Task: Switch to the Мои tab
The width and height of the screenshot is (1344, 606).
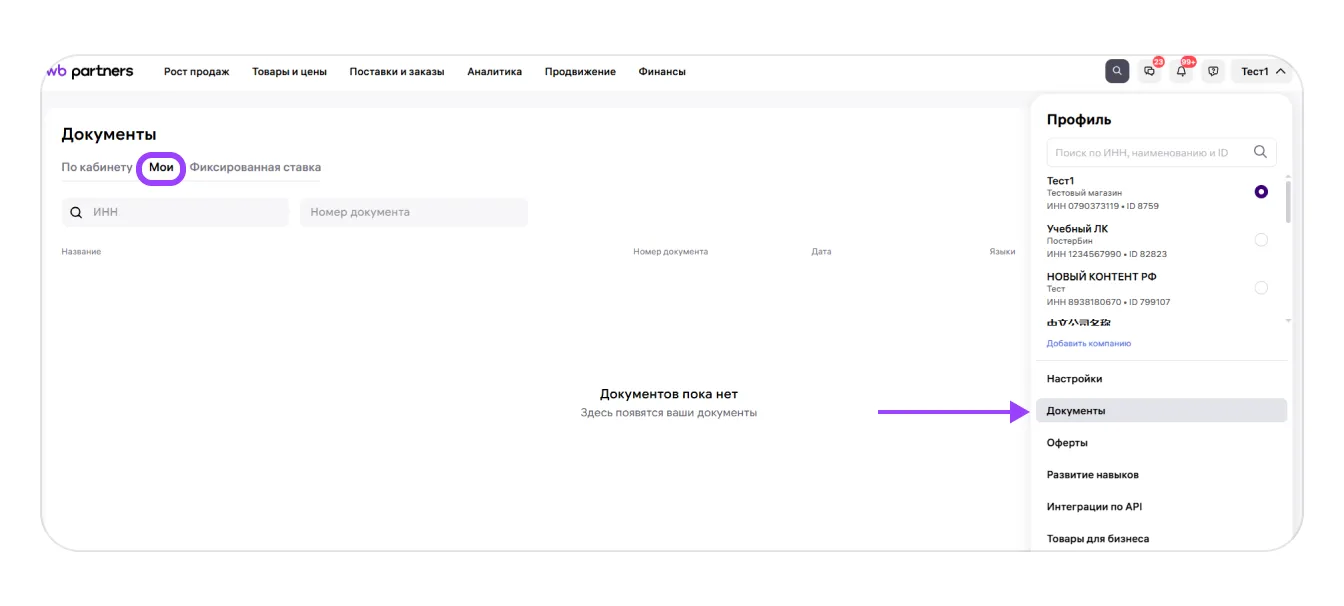Action: [x=161, y=167]
